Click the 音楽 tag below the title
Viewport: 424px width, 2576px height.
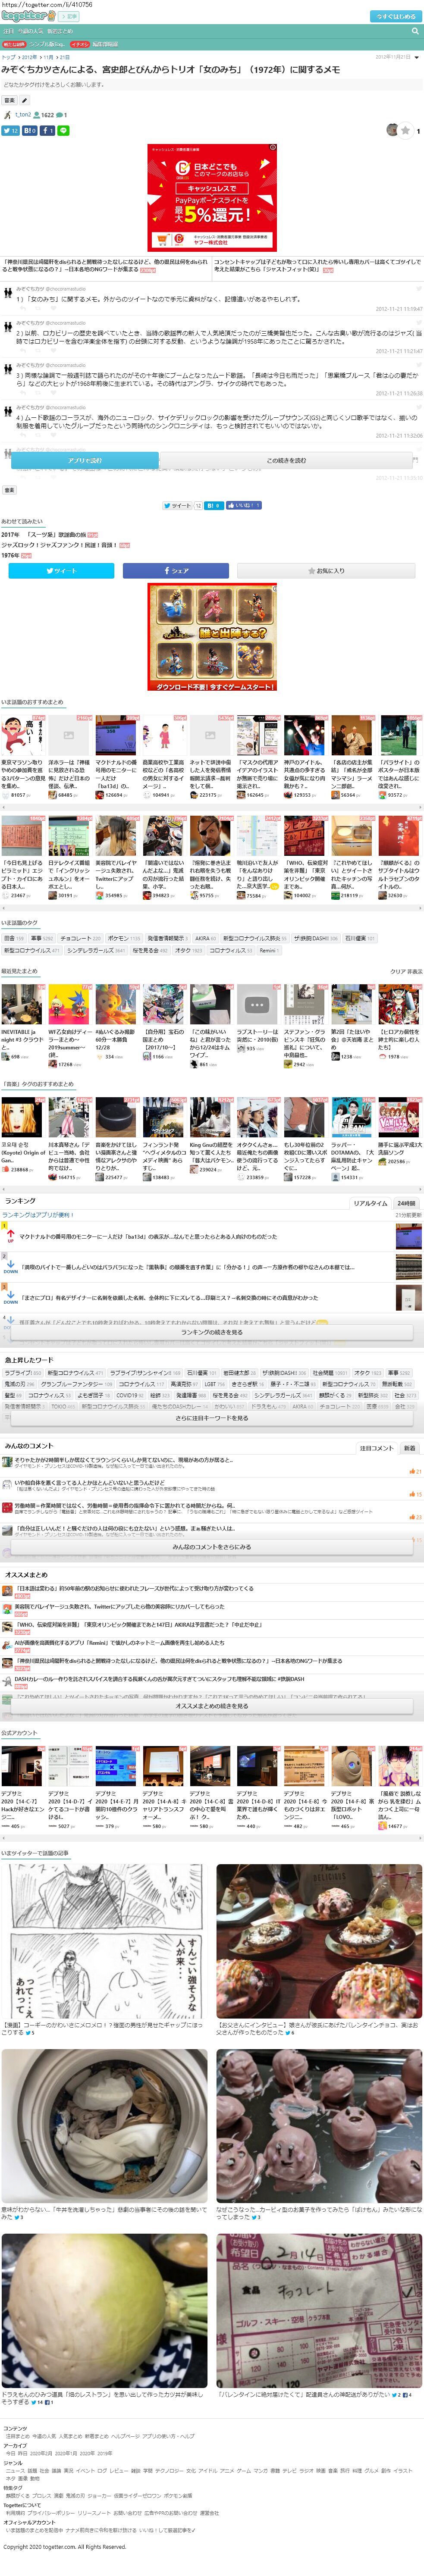pos(9,100)
